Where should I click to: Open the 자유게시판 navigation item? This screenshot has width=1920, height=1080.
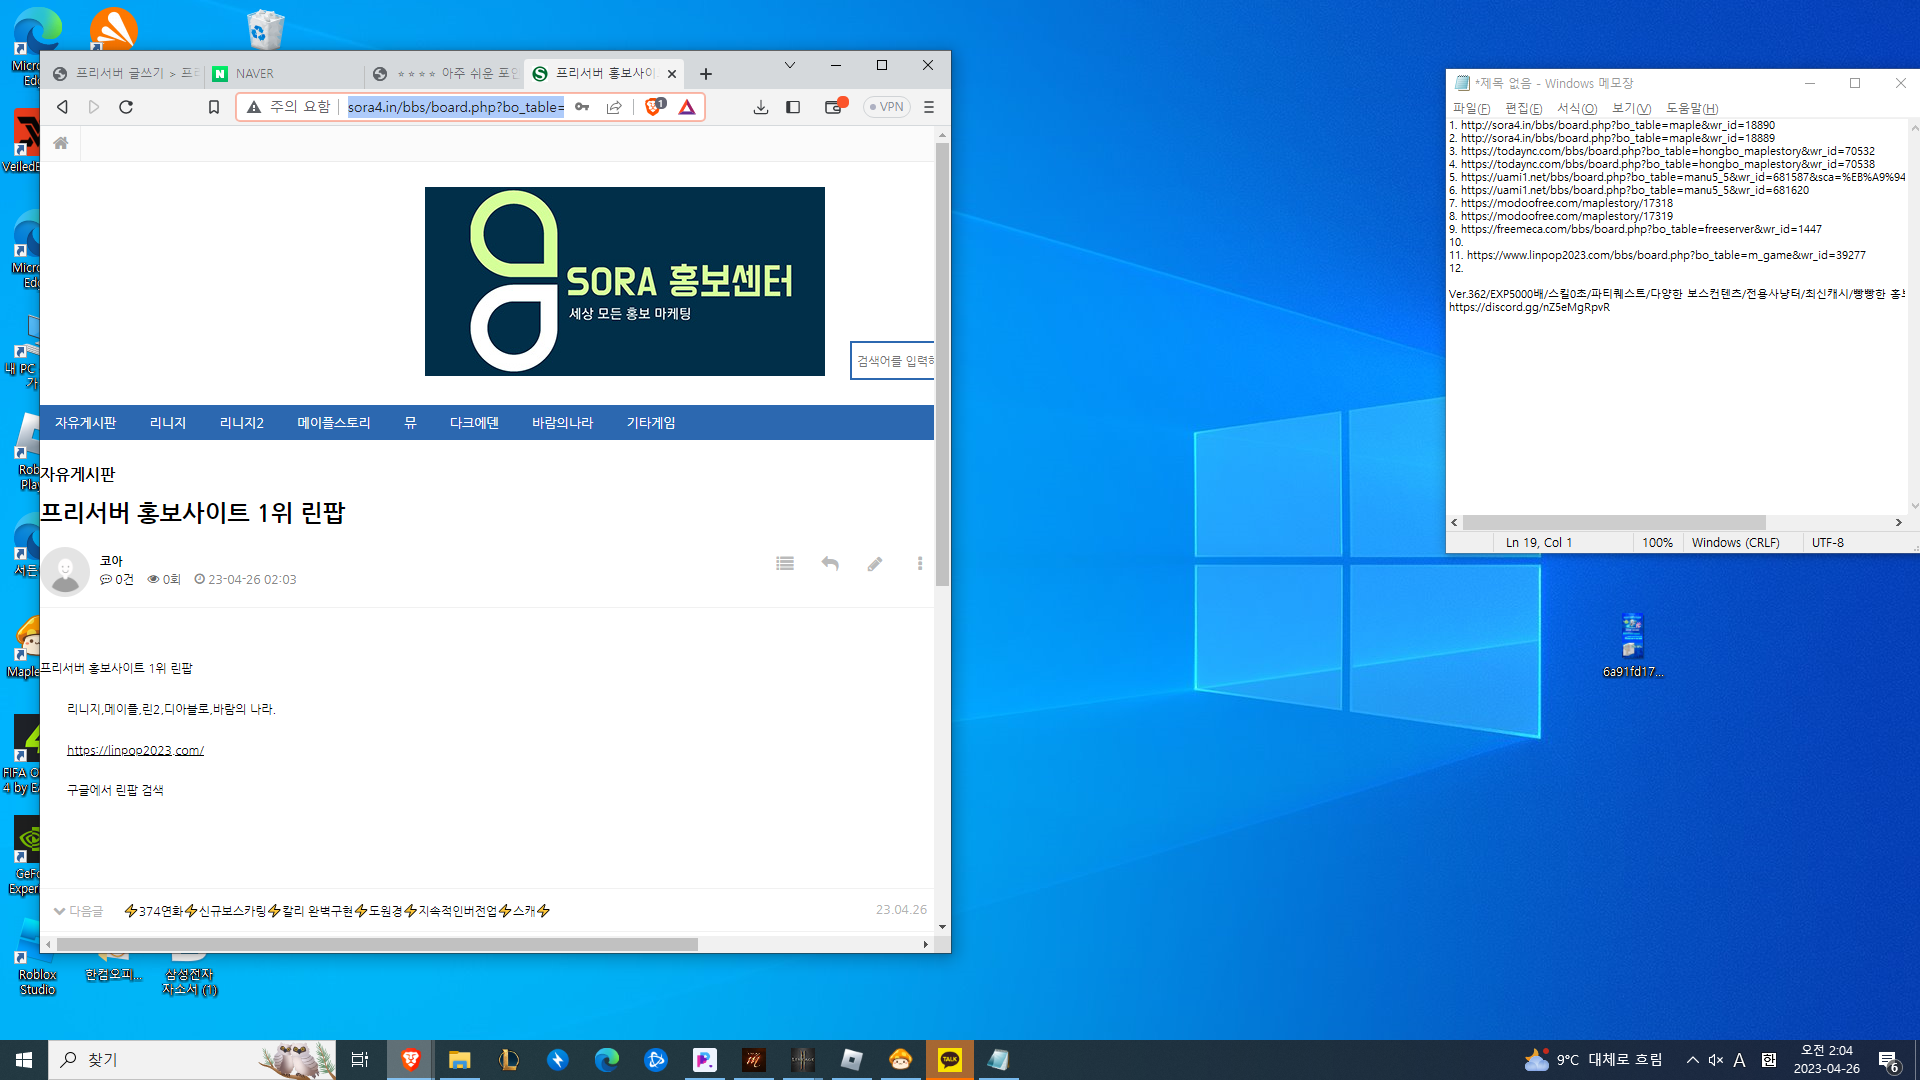click(86, 423)
